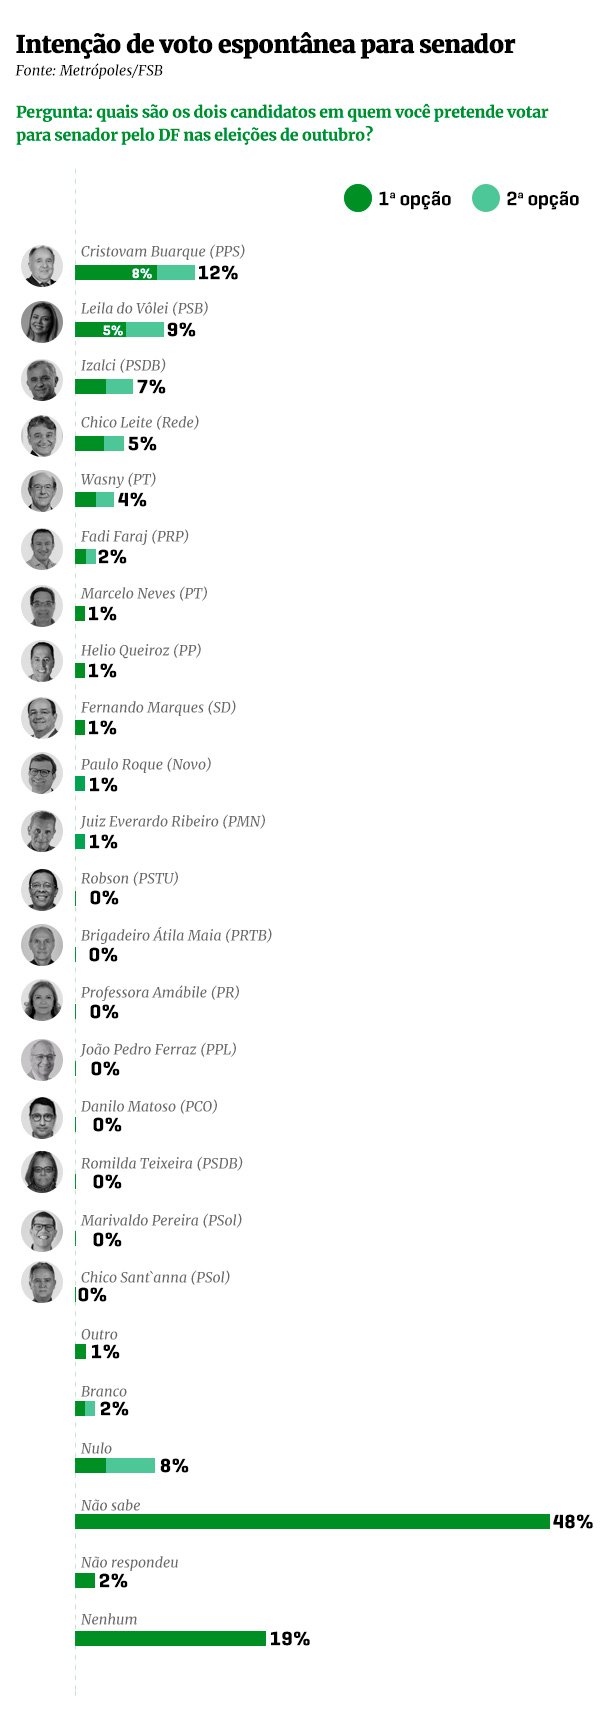Screen dimensions: 600x1714
Task: Open Chico Leite's portrait
Action: [42, 436]
